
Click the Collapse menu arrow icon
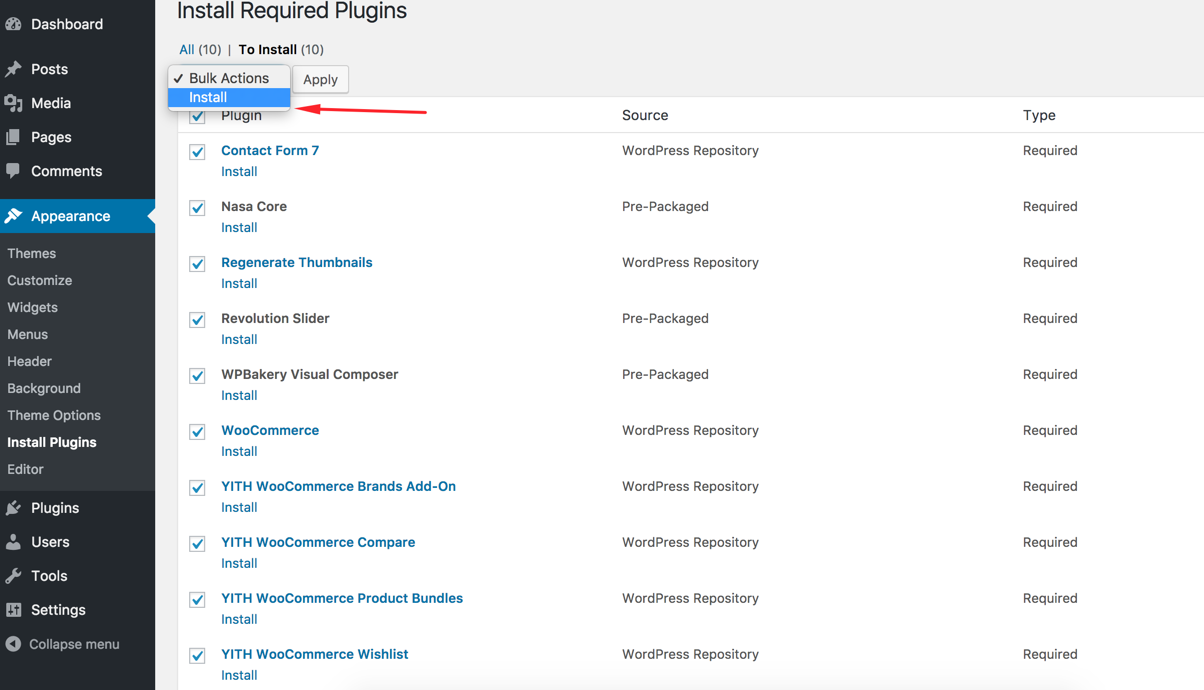[x=14, y=644]
